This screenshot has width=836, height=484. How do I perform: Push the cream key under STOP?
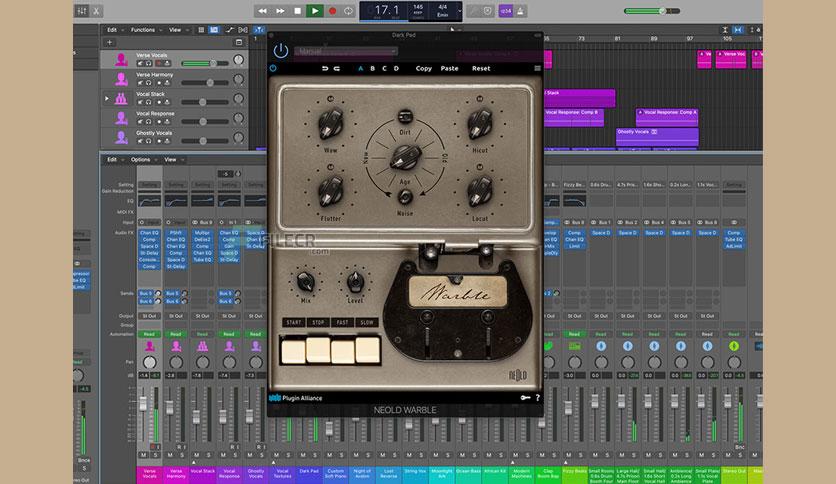click(318, 350)
